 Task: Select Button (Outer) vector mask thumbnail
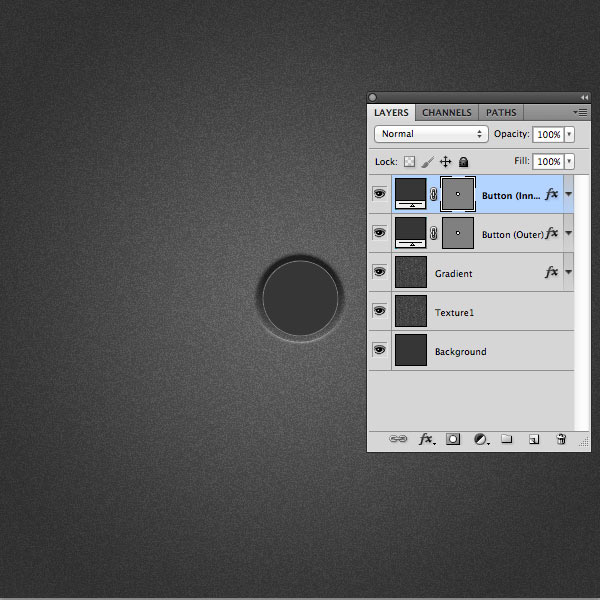458,233
